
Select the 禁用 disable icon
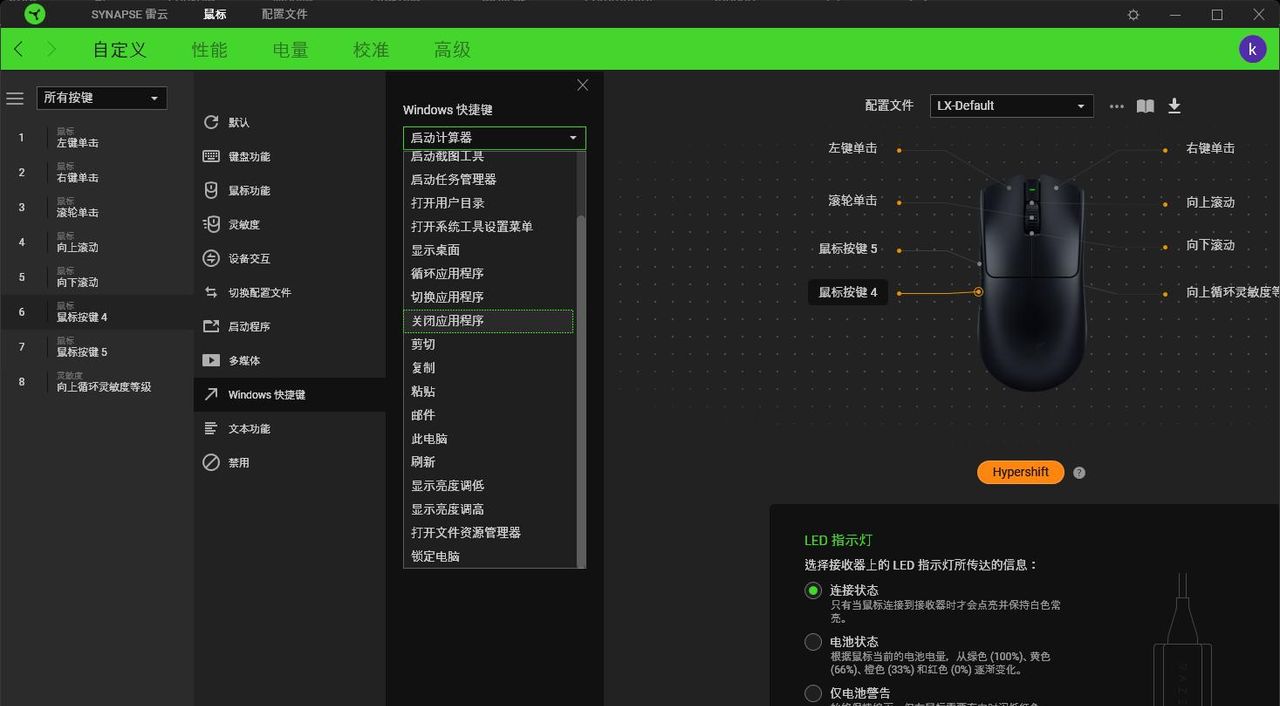point(211,462)
